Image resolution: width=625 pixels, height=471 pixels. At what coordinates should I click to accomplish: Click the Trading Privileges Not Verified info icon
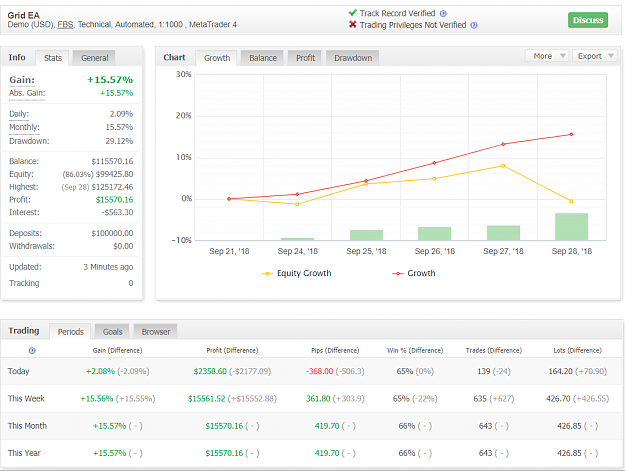click(474, 25)
